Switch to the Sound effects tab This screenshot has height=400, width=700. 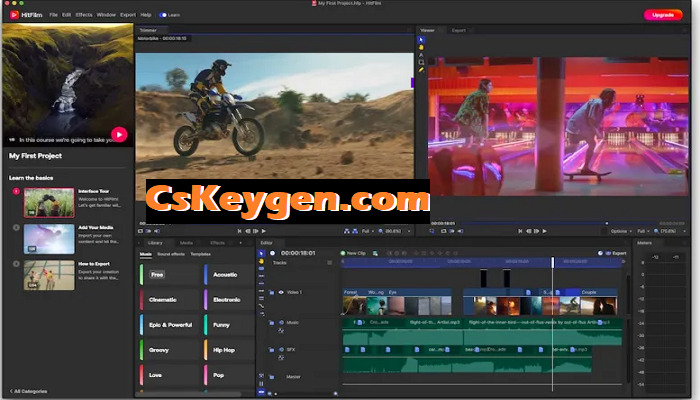pyautogui.click(x=171, y=254)
